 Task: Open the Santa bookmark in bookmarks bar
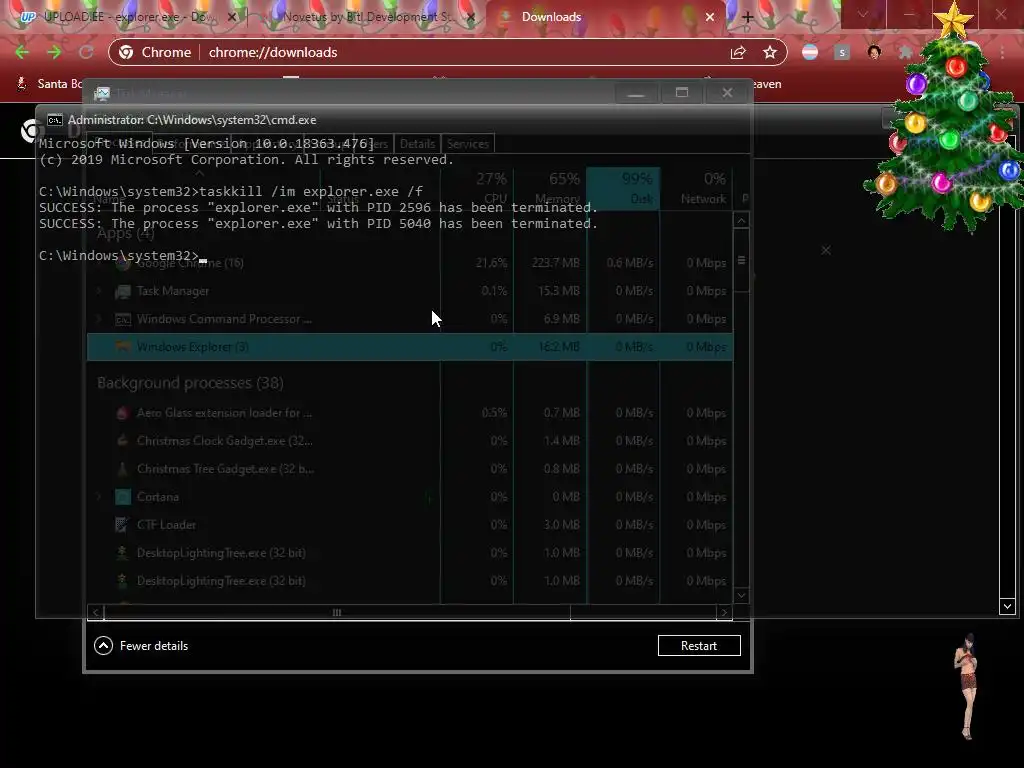click(x=49, y=84)
